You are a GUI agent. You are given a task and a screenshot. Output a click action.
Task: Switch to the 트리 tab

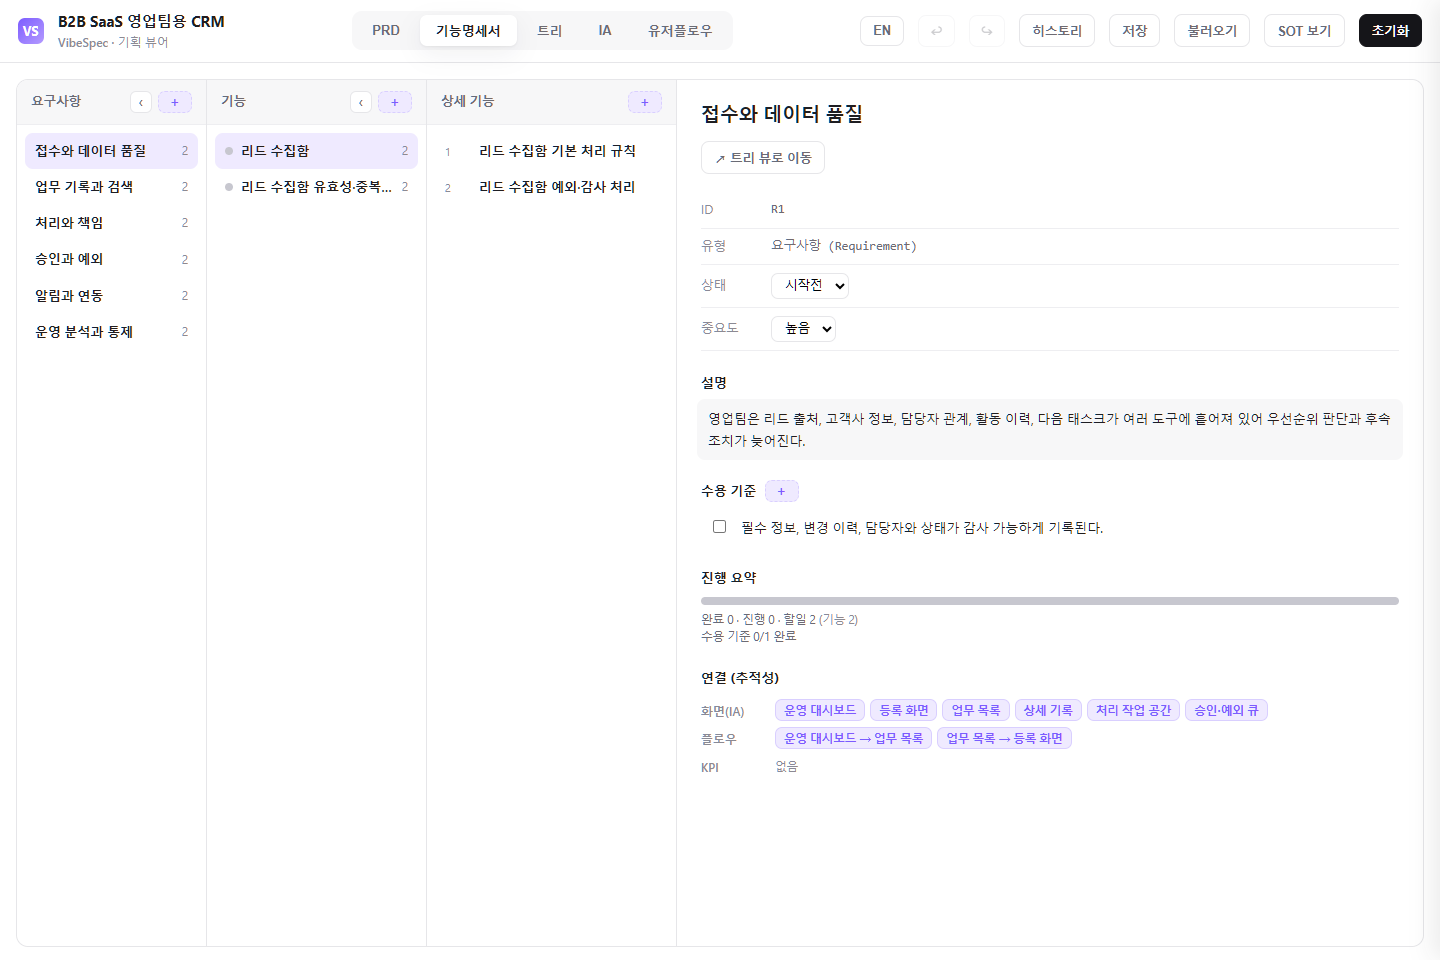(x=550, y=31)
